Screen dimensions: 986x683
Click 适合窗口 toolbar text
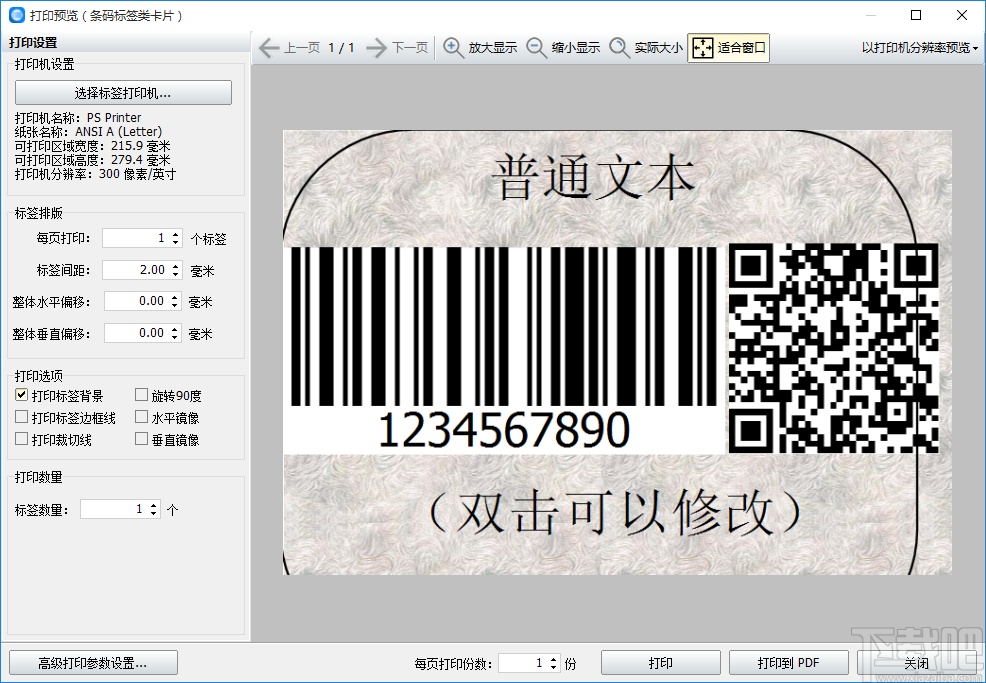[x=742, y=48]
